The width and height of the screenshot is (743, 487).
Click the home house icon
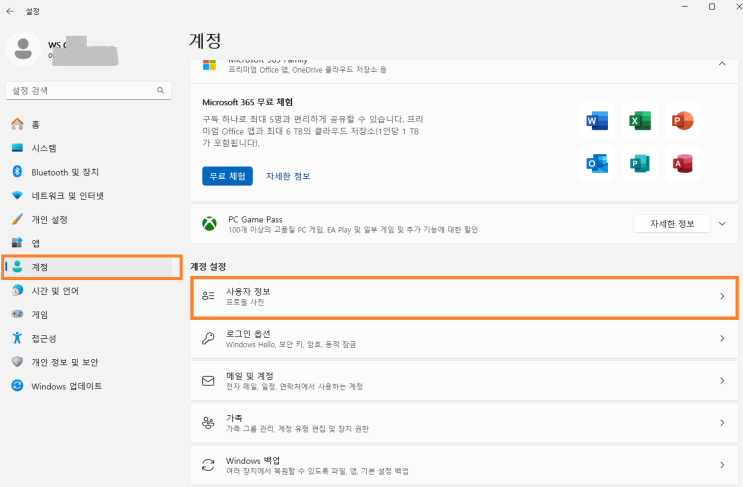17,124
